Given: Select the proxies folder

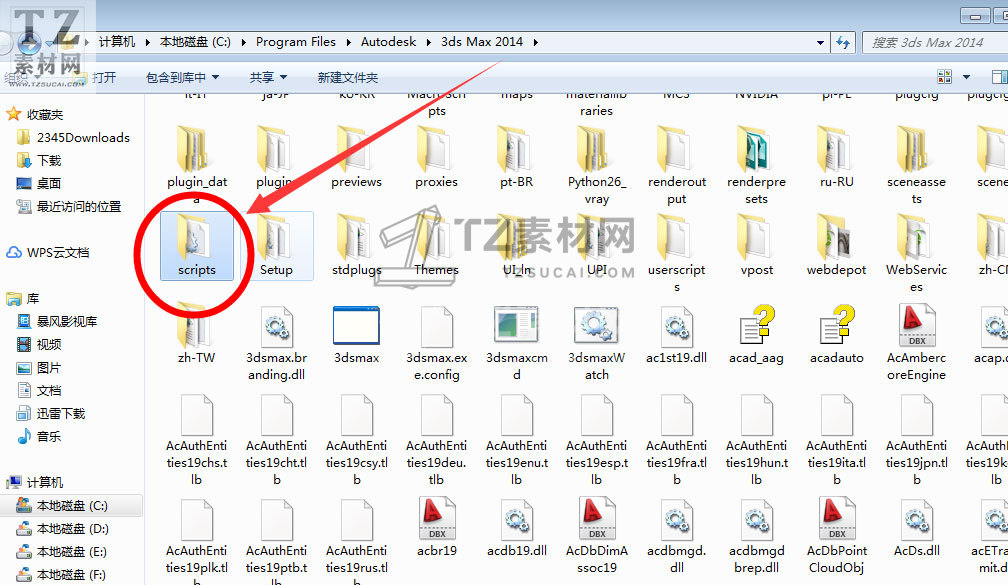Looking at the screenshot, I should [x=436, y=158].
